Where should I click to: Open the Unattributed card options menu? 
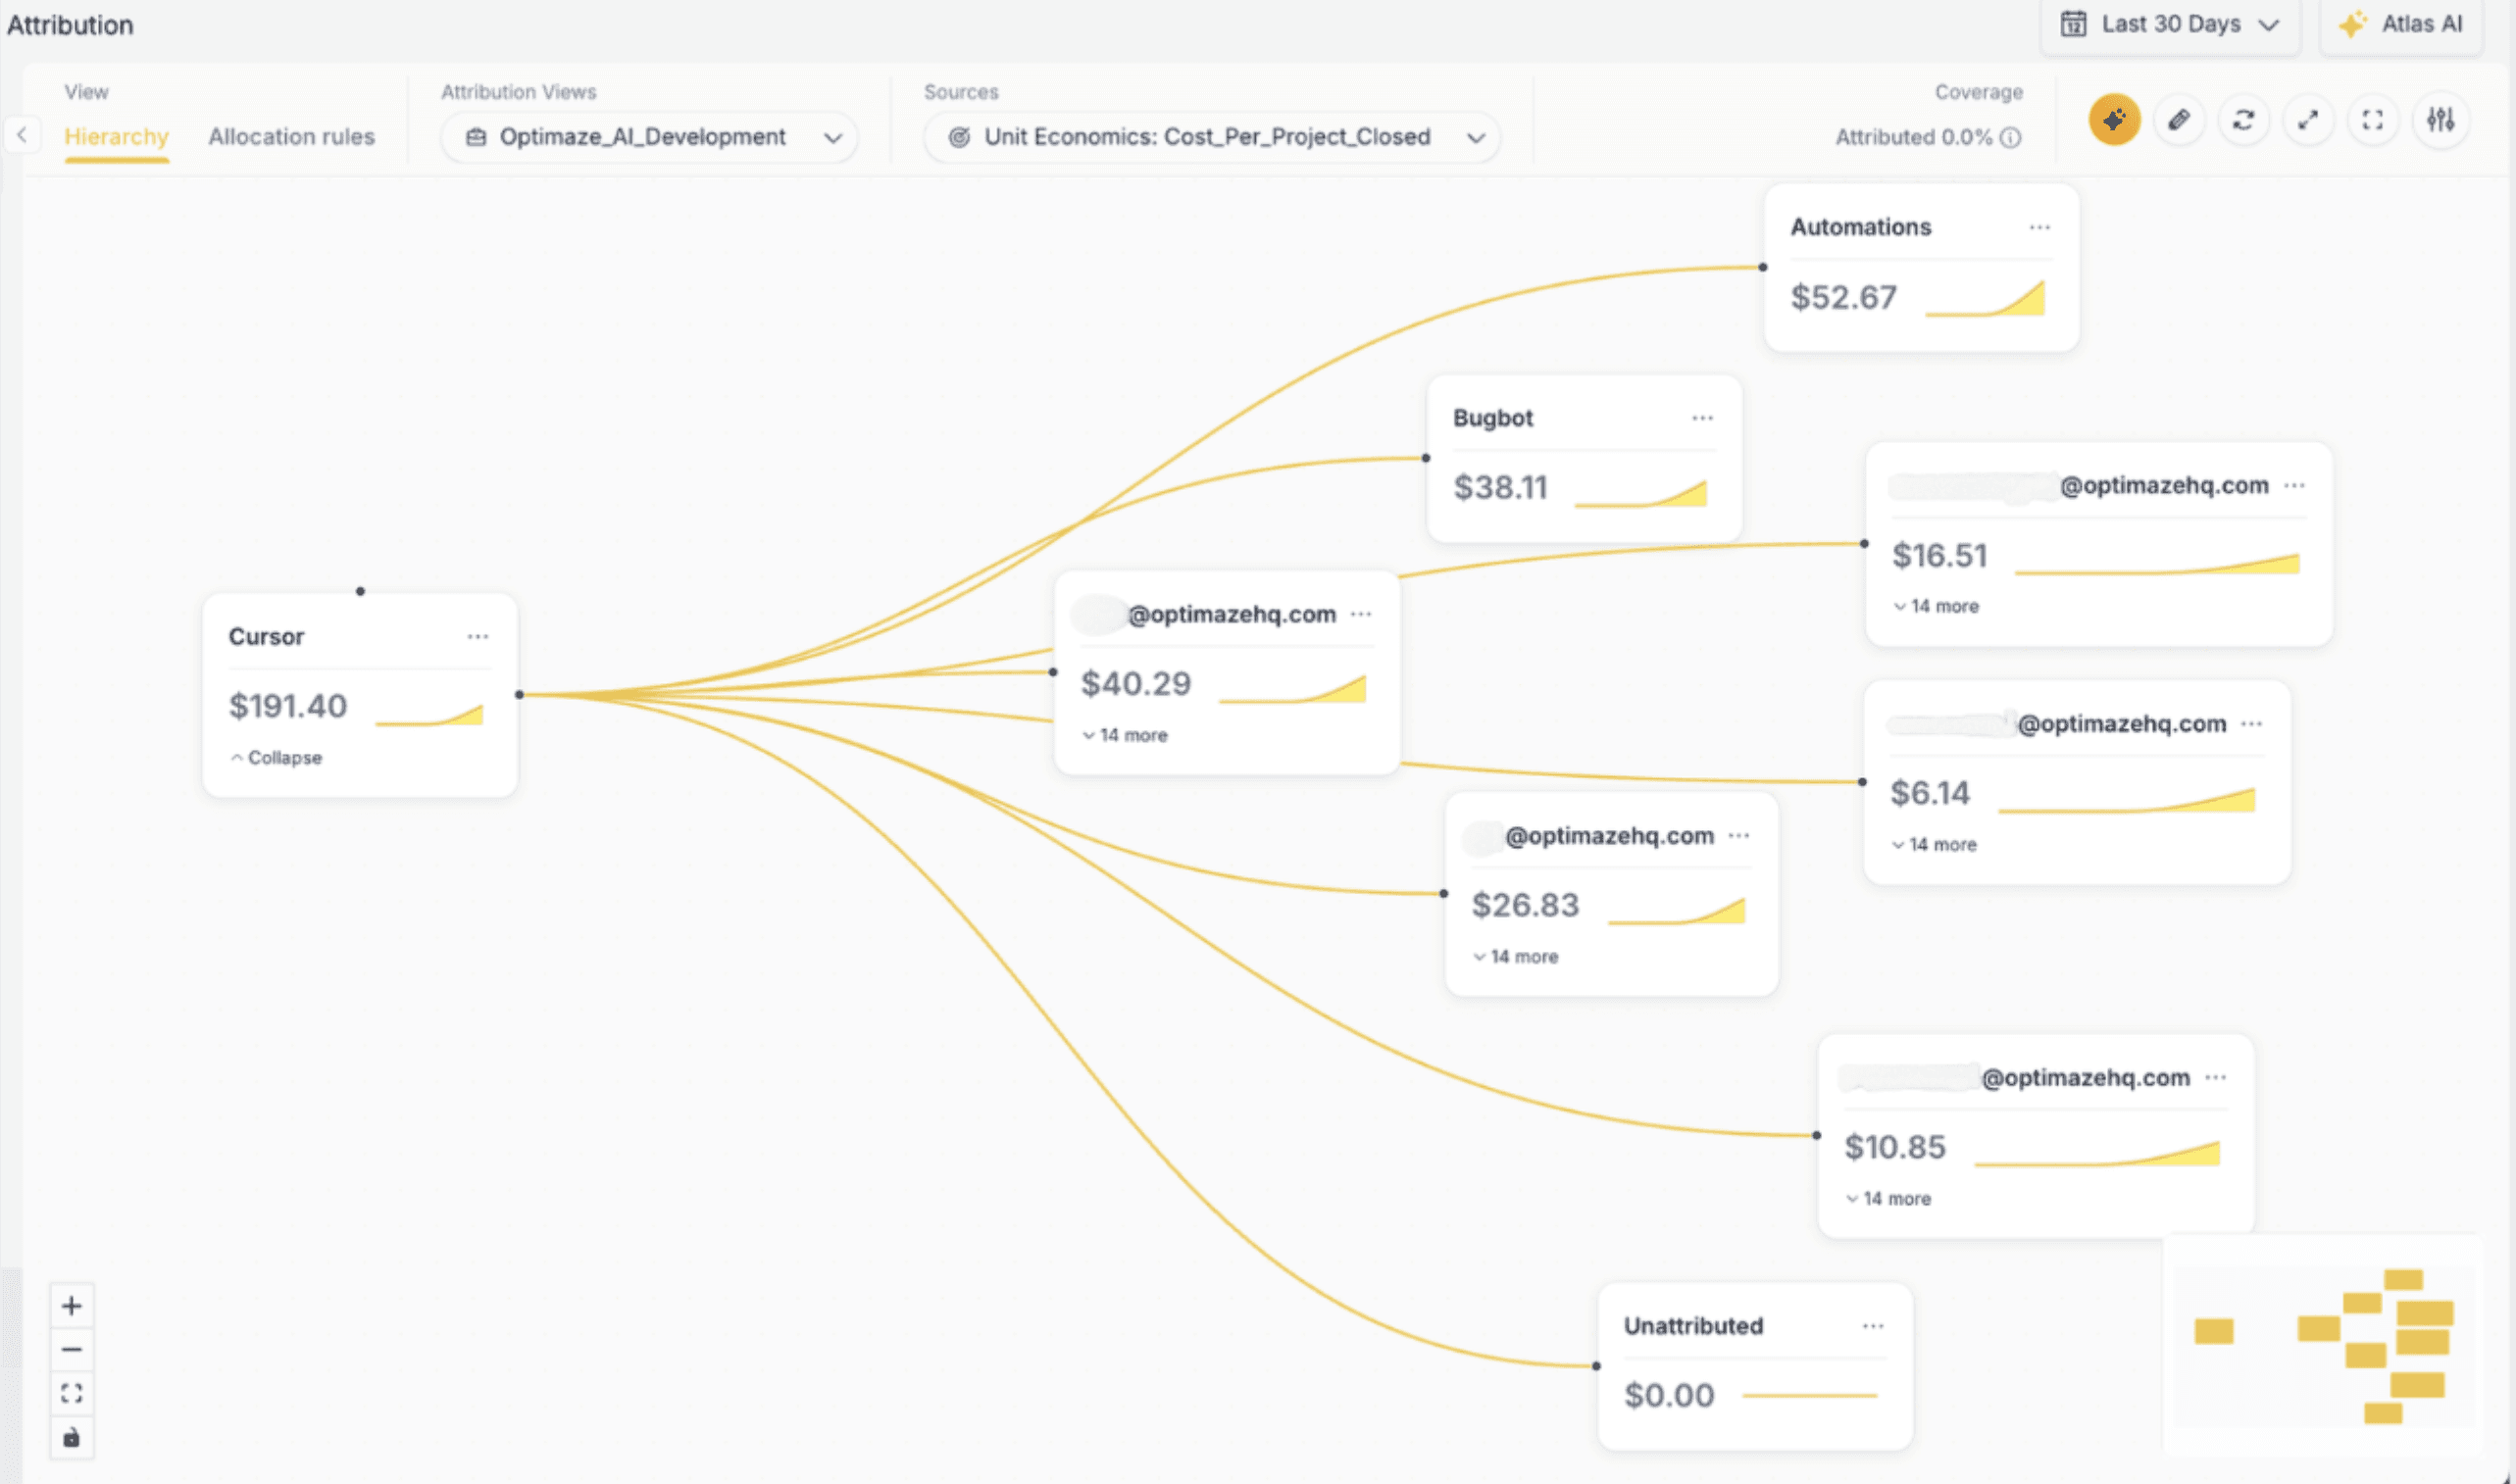[1873, 1326]
